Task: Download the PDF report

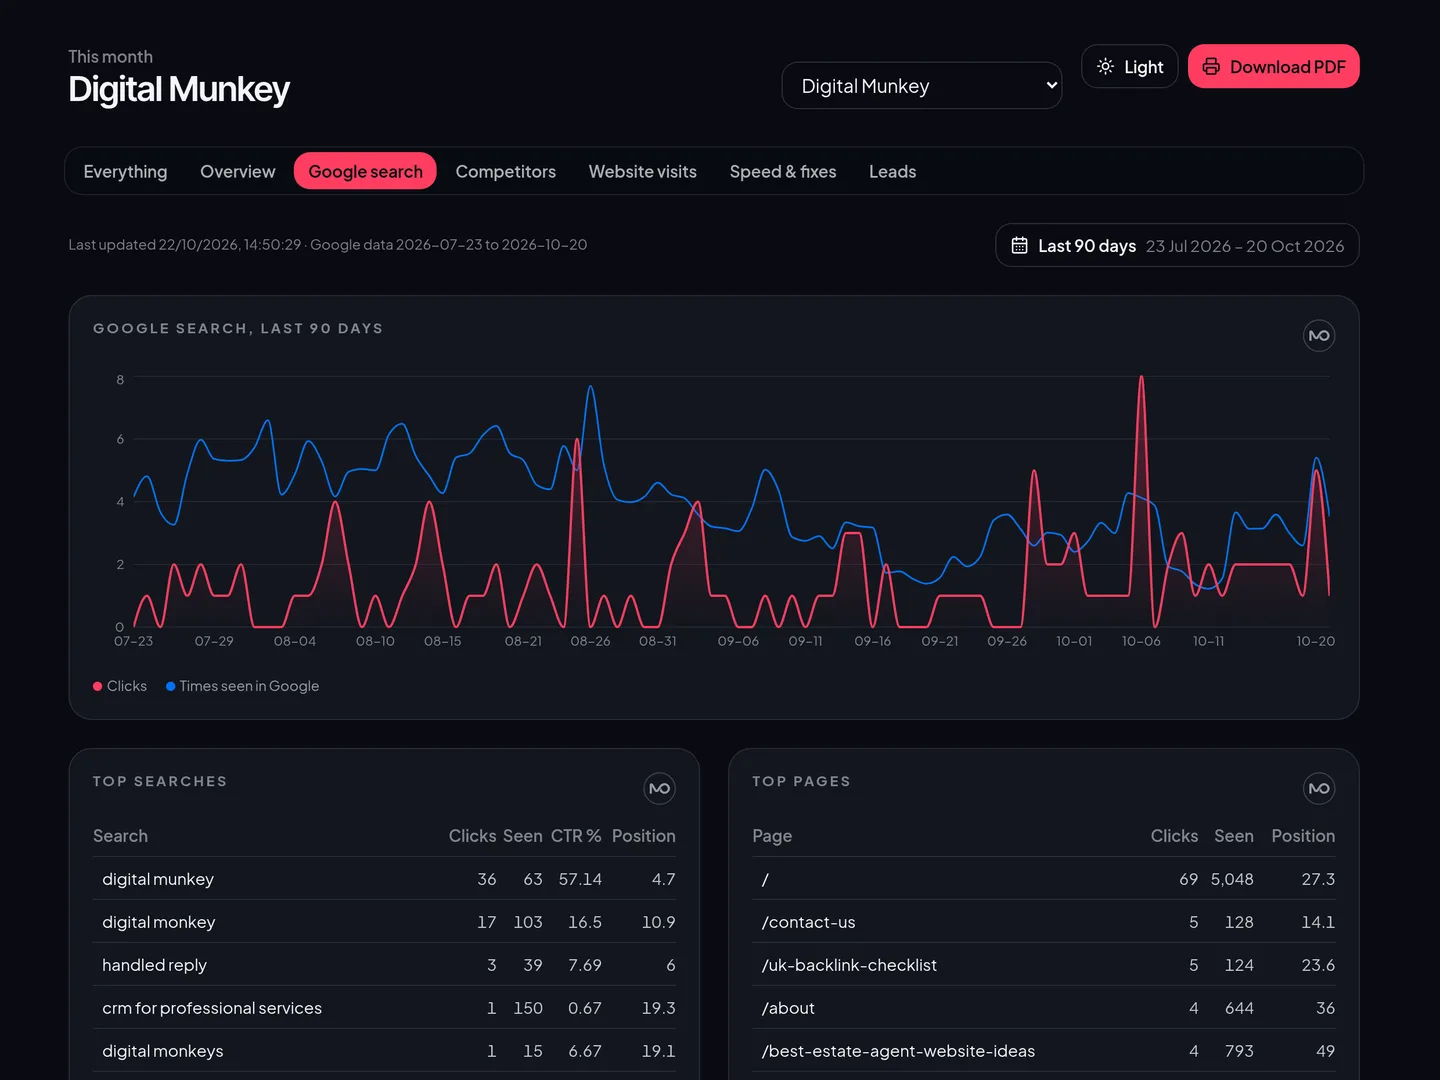Action: coord(1274,66)
